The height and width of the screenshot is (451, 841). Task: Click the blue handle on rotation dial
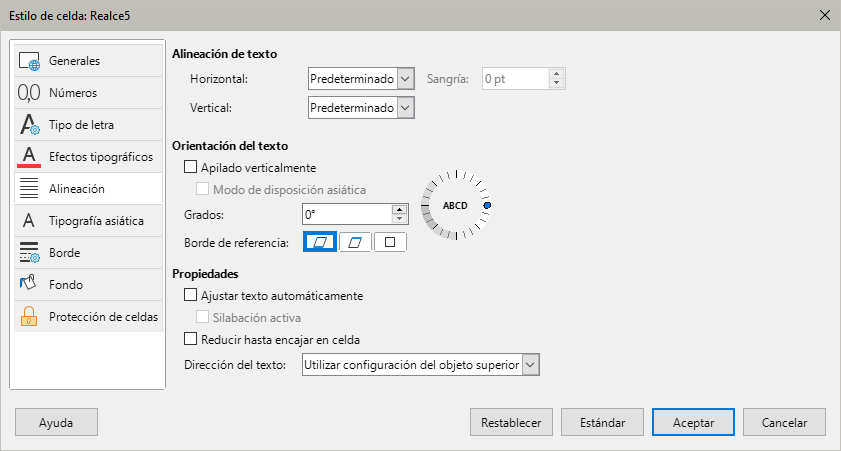click(x=487, y=205)
